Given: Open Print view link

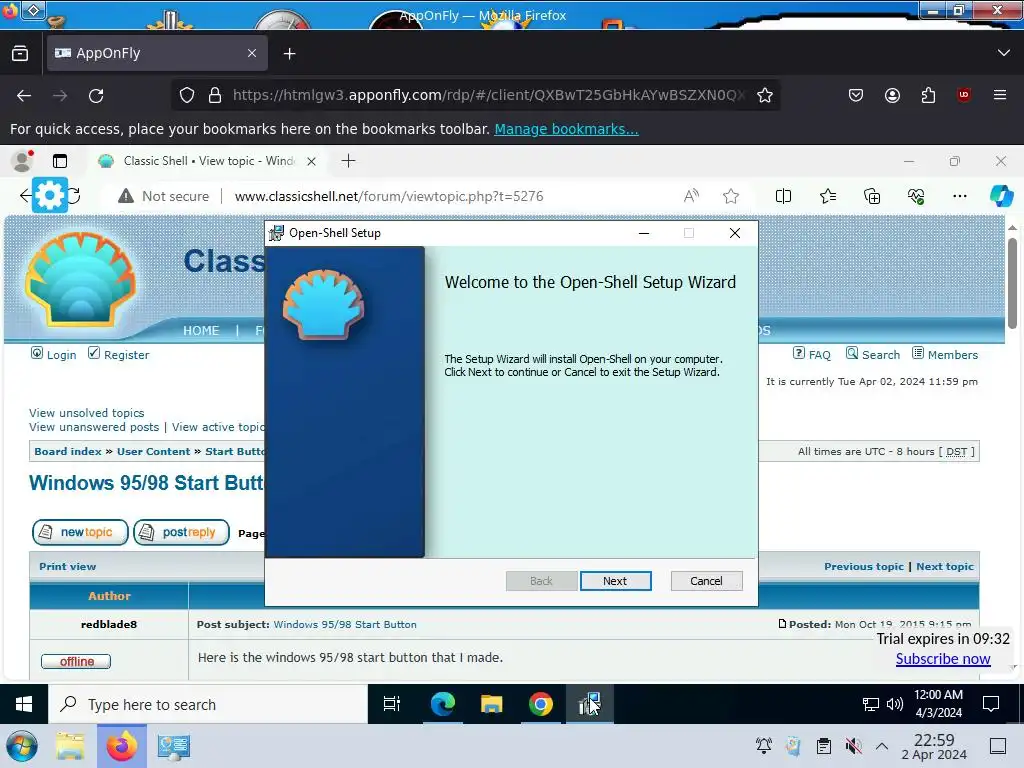Looking at the screenshot, I should tap(67, 566).
